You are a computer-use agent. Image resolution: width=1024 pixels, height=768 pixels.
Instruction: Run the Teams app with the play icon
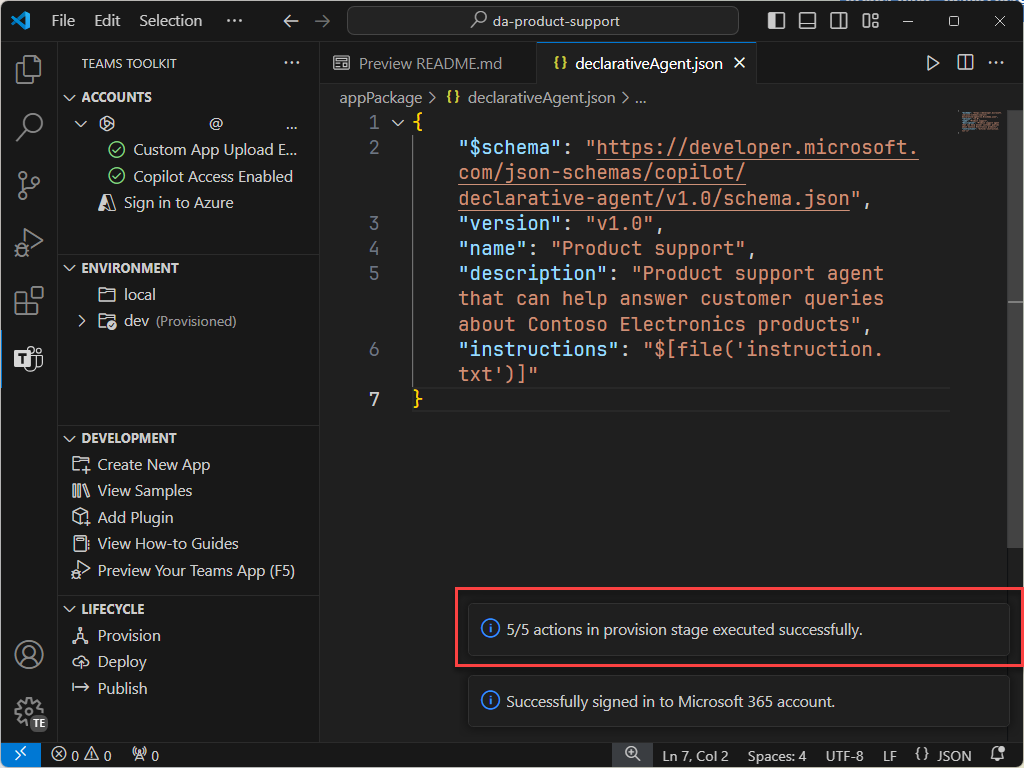coord(932,62)
